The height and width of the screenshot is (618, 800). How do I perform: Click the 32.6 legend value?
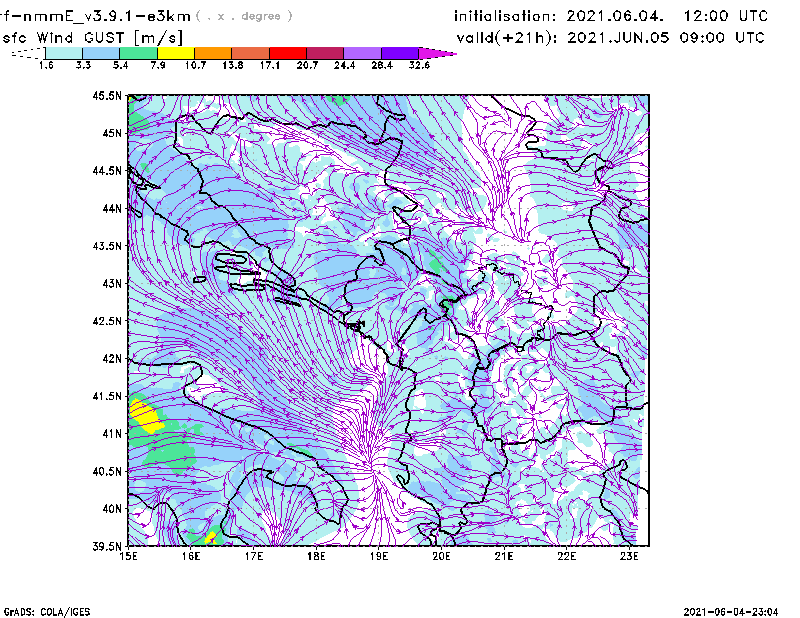[x=419, y=65]
